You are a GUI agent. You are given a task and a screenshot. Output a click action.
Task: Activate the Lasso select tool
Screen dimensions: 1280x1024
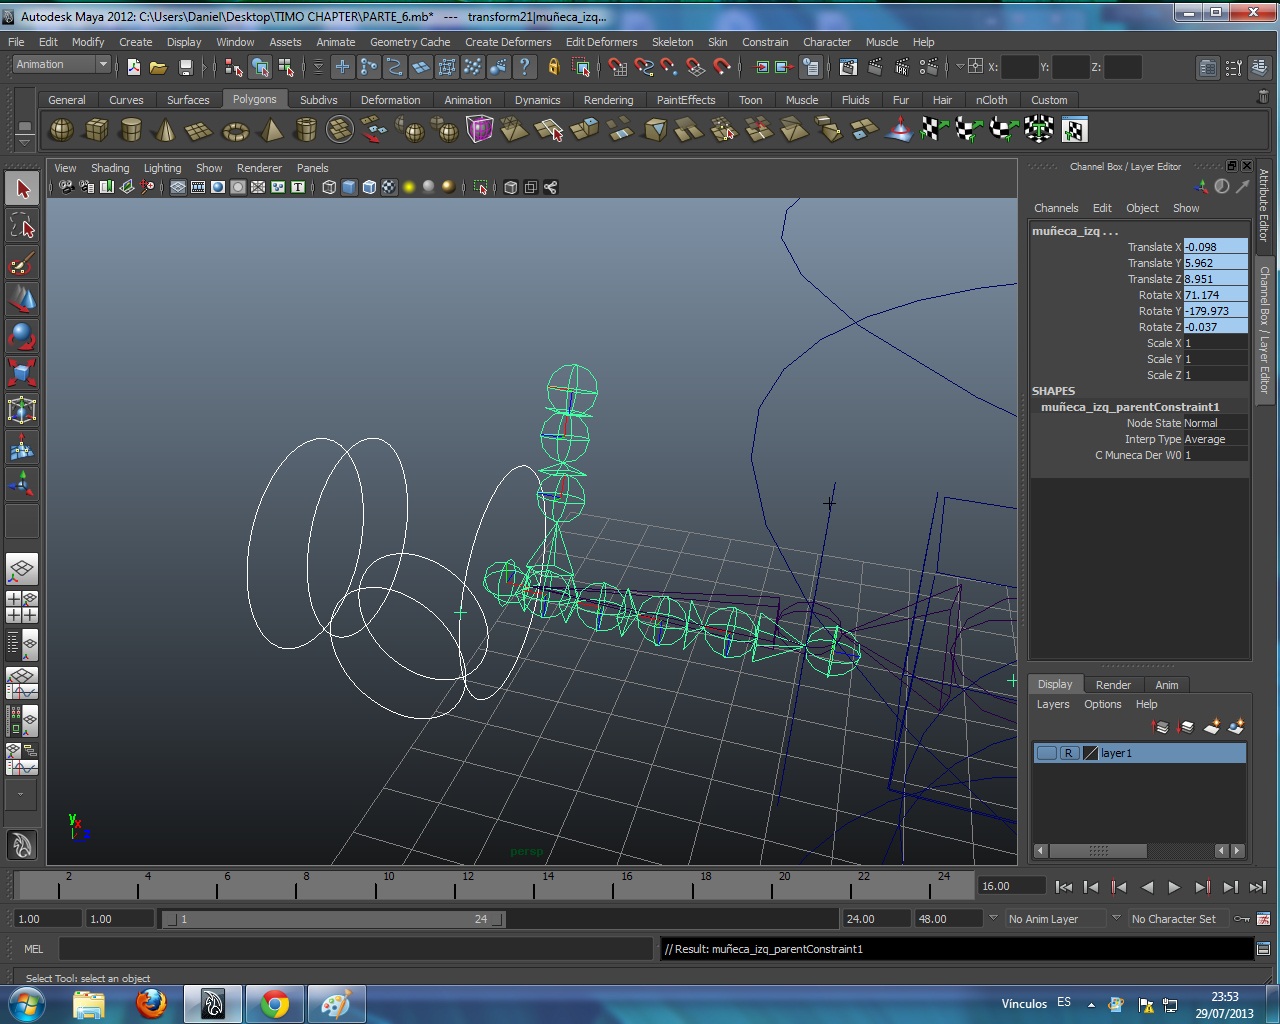tap(22, 227)
